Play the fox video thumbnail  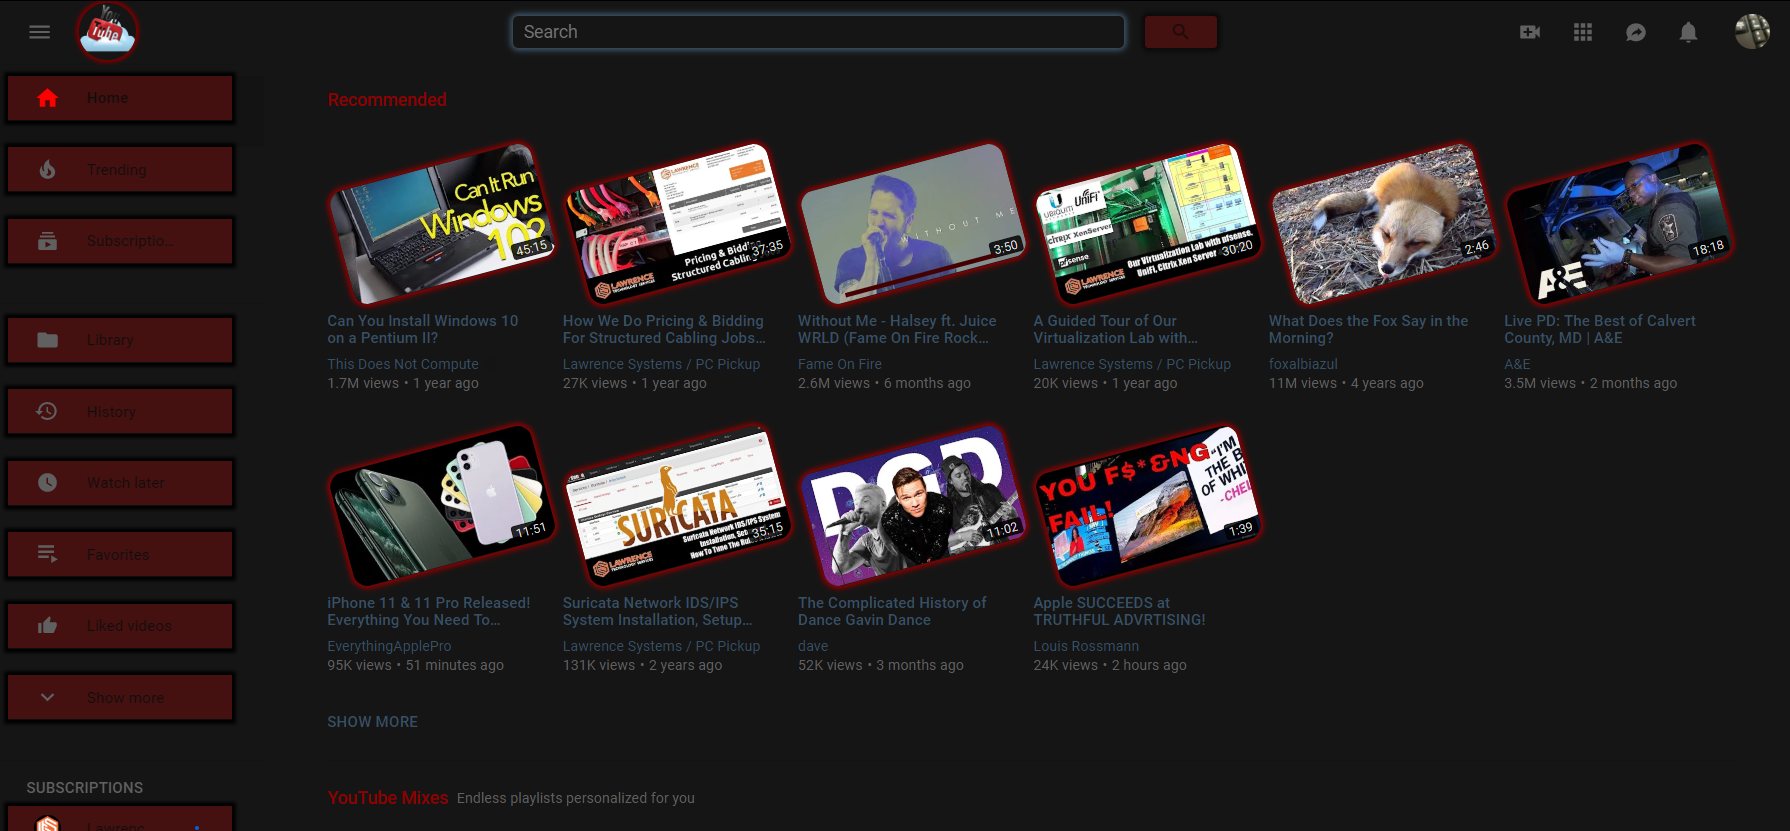click(x=1383, y=223)
